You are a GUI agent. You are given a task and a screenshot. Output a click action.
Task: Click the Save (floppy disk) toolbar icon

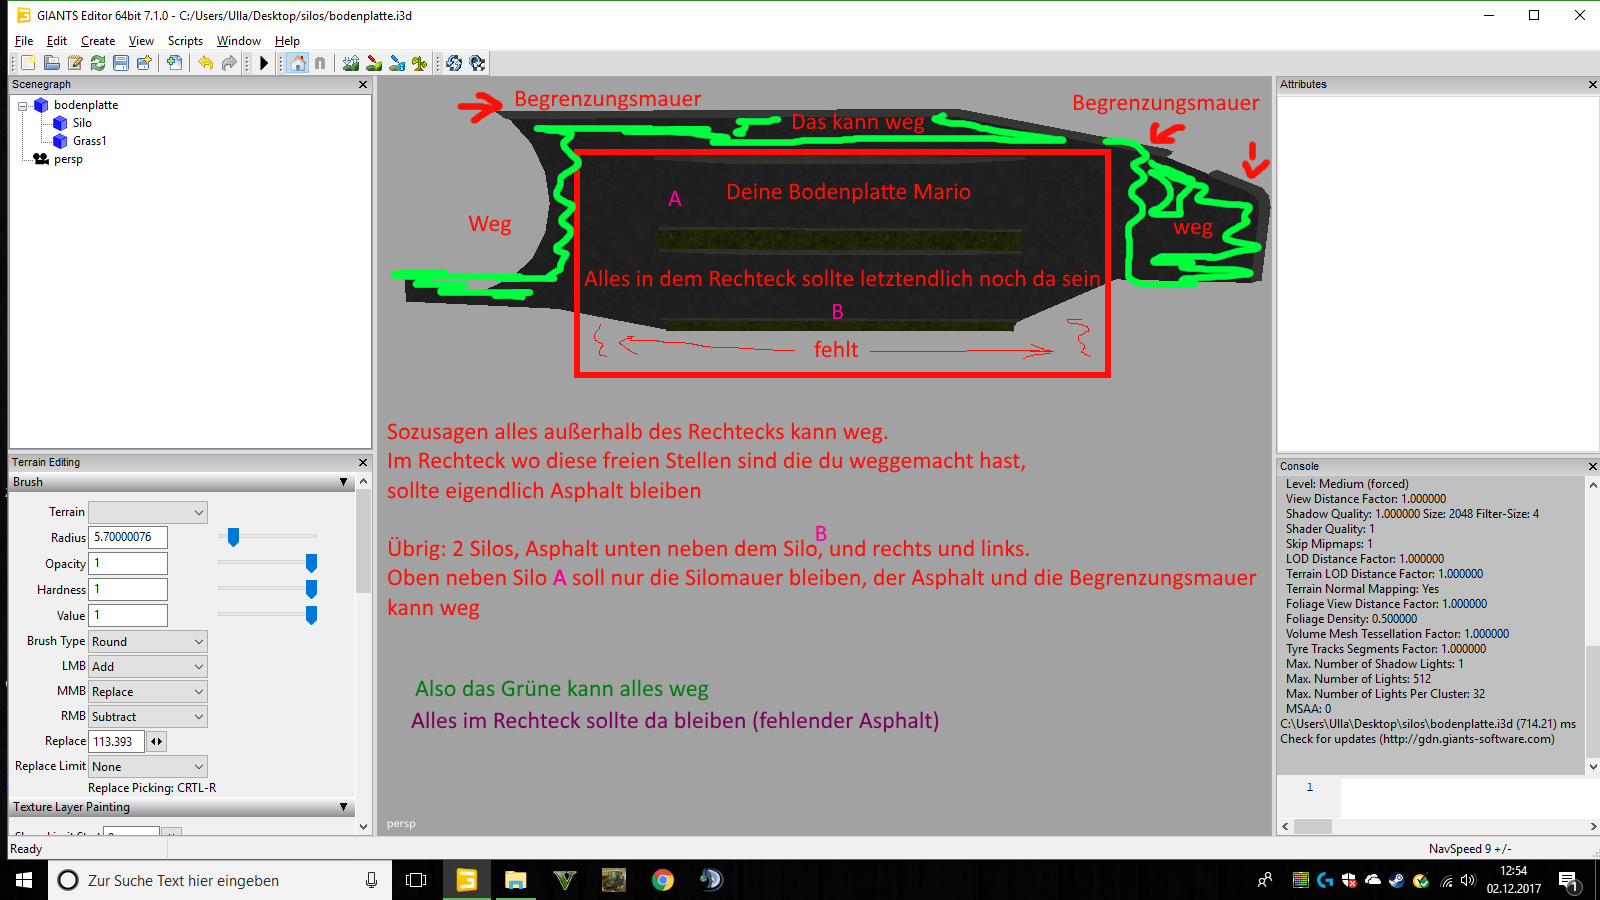(121, 63)
